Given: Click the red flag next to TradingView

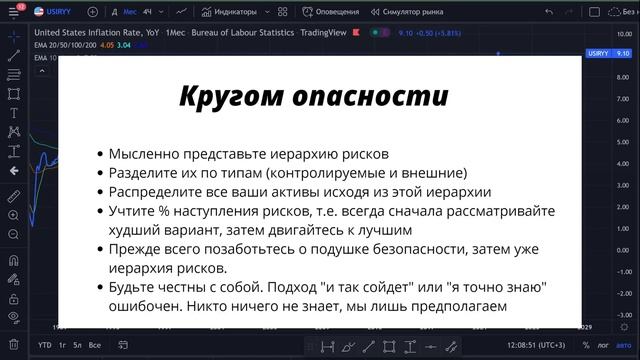Looking at the screenshot, I should click(x=356, y=32).
